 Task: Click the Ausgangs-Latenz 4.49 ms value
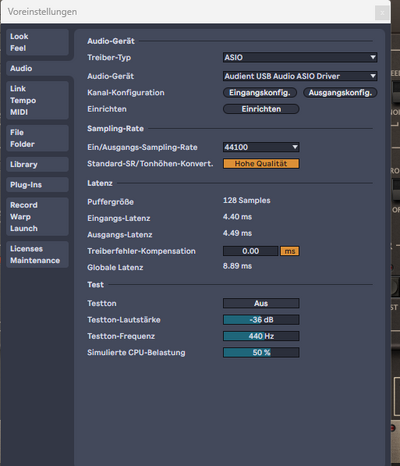pos(237,233)
